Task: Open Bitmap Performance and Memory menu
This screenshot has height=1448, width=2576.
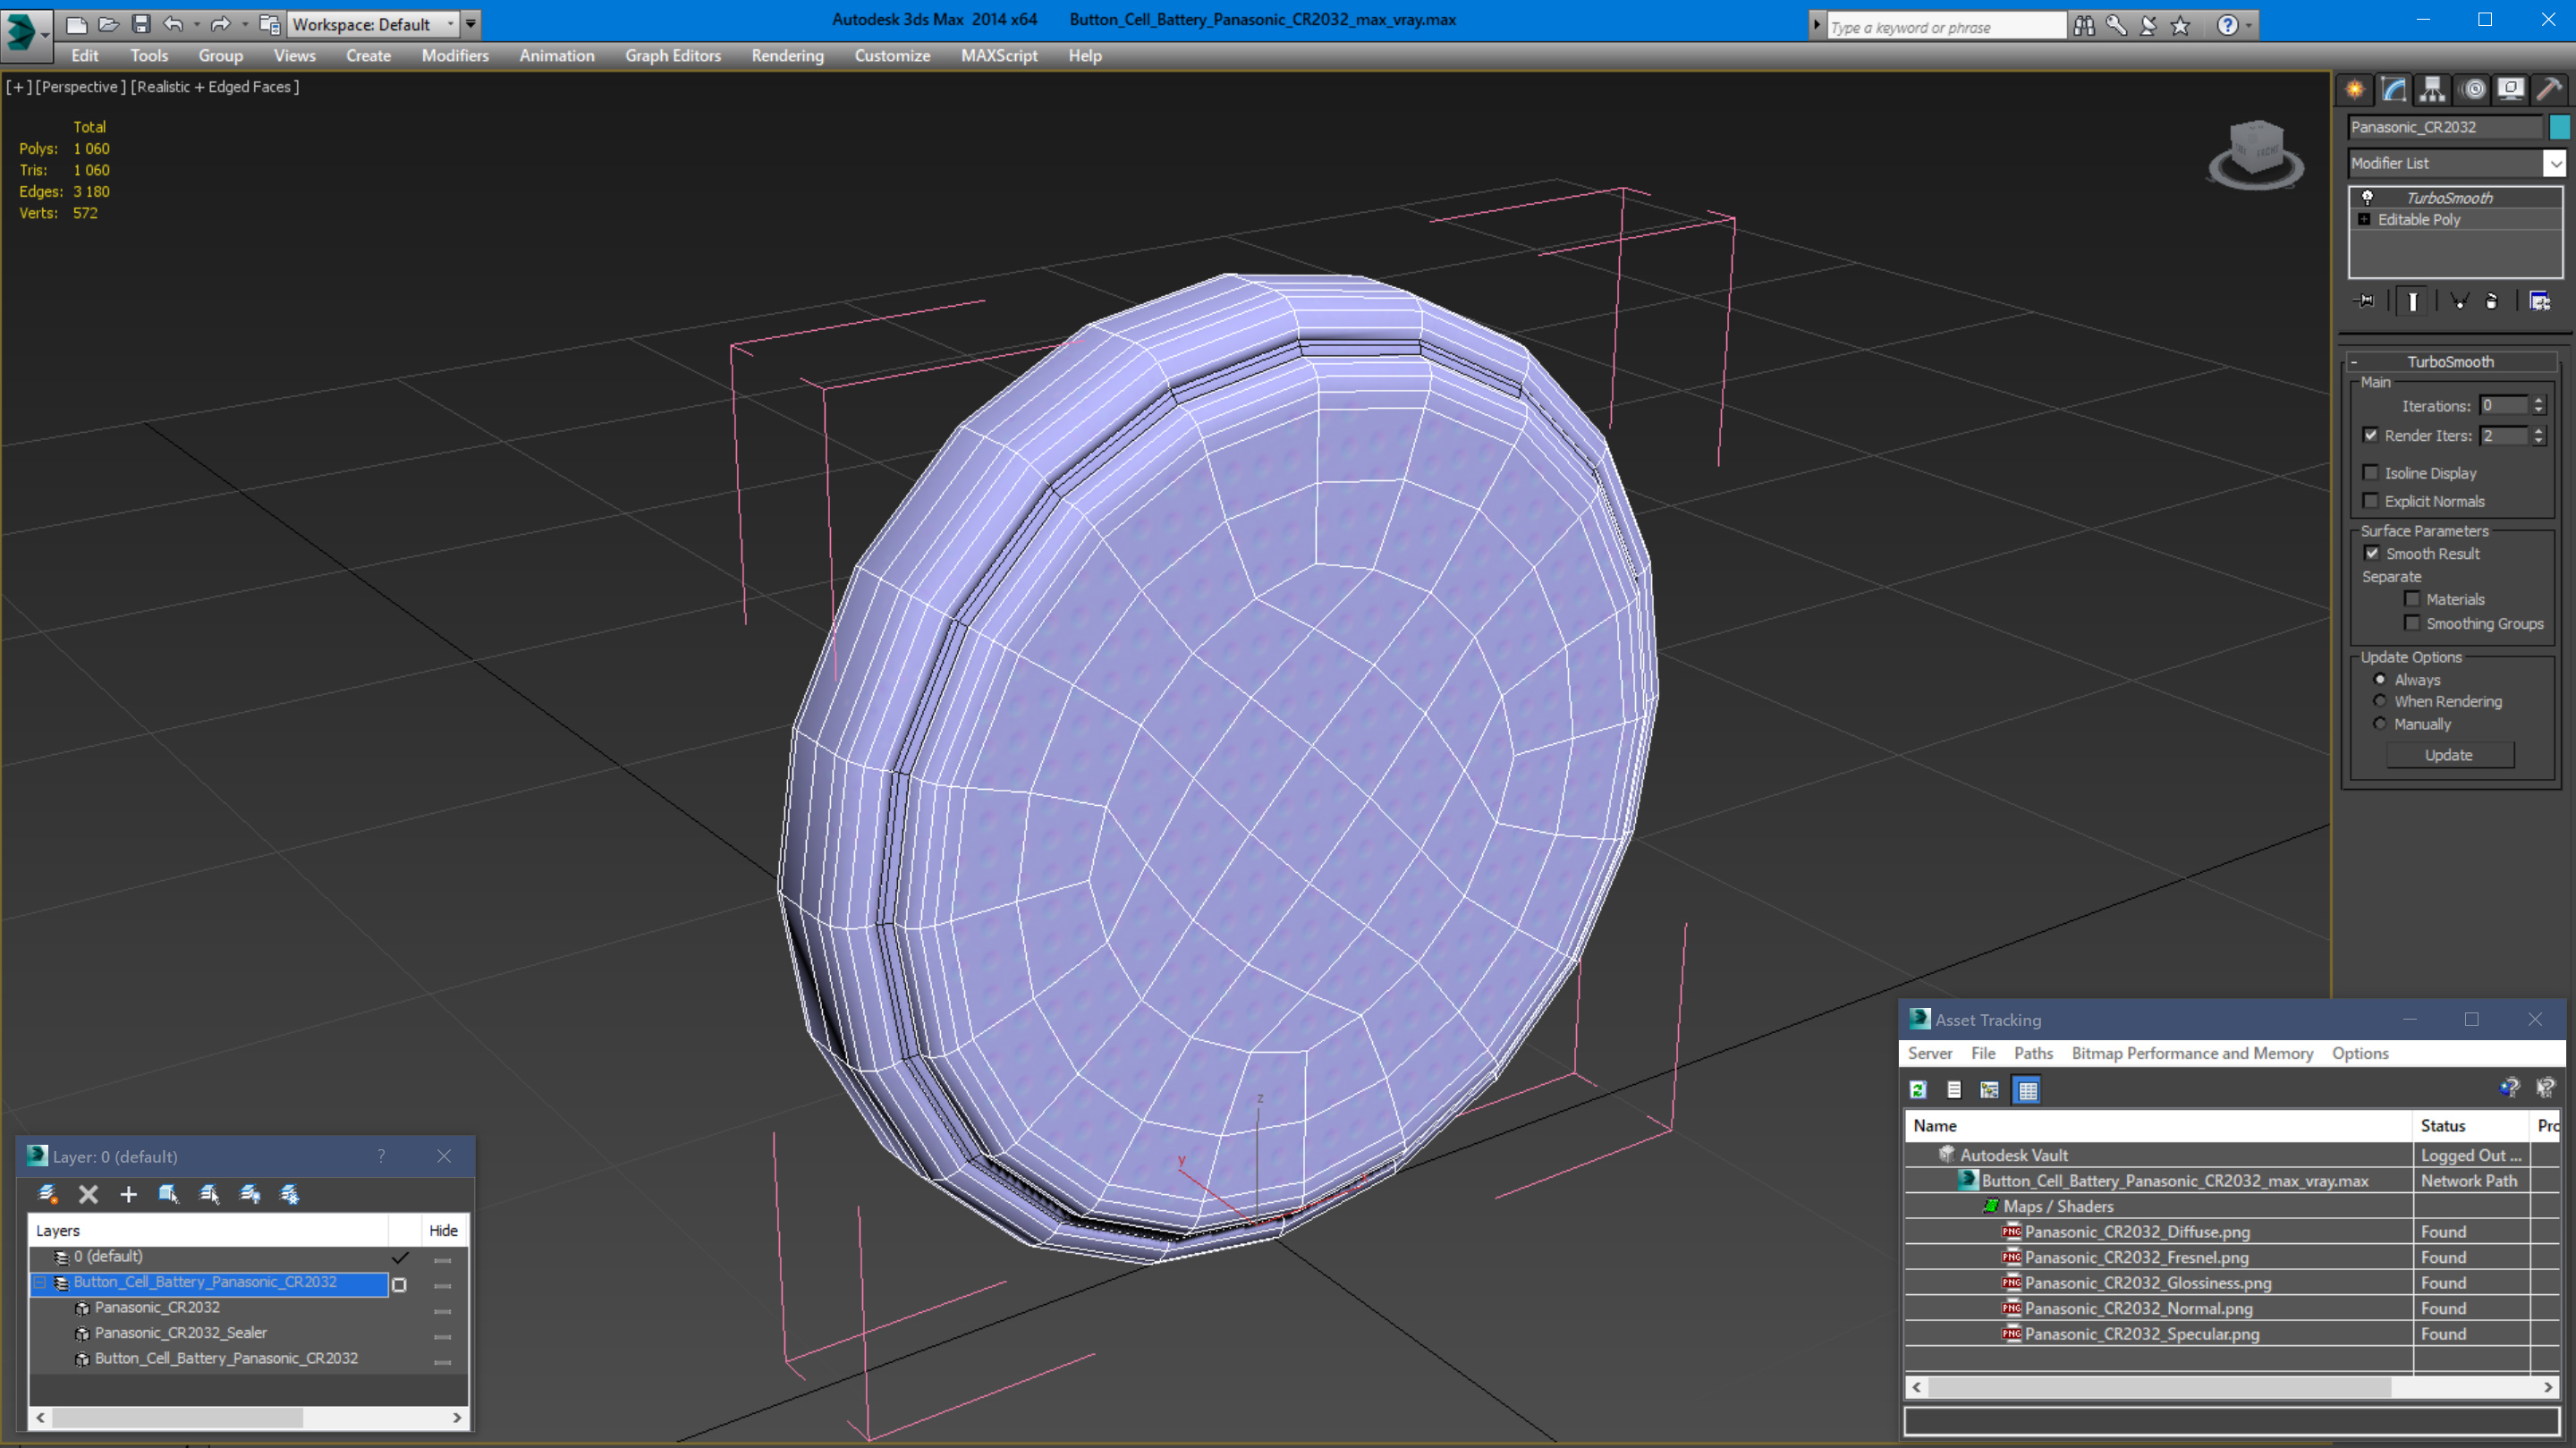Action: click(x=2192, y=1053)
